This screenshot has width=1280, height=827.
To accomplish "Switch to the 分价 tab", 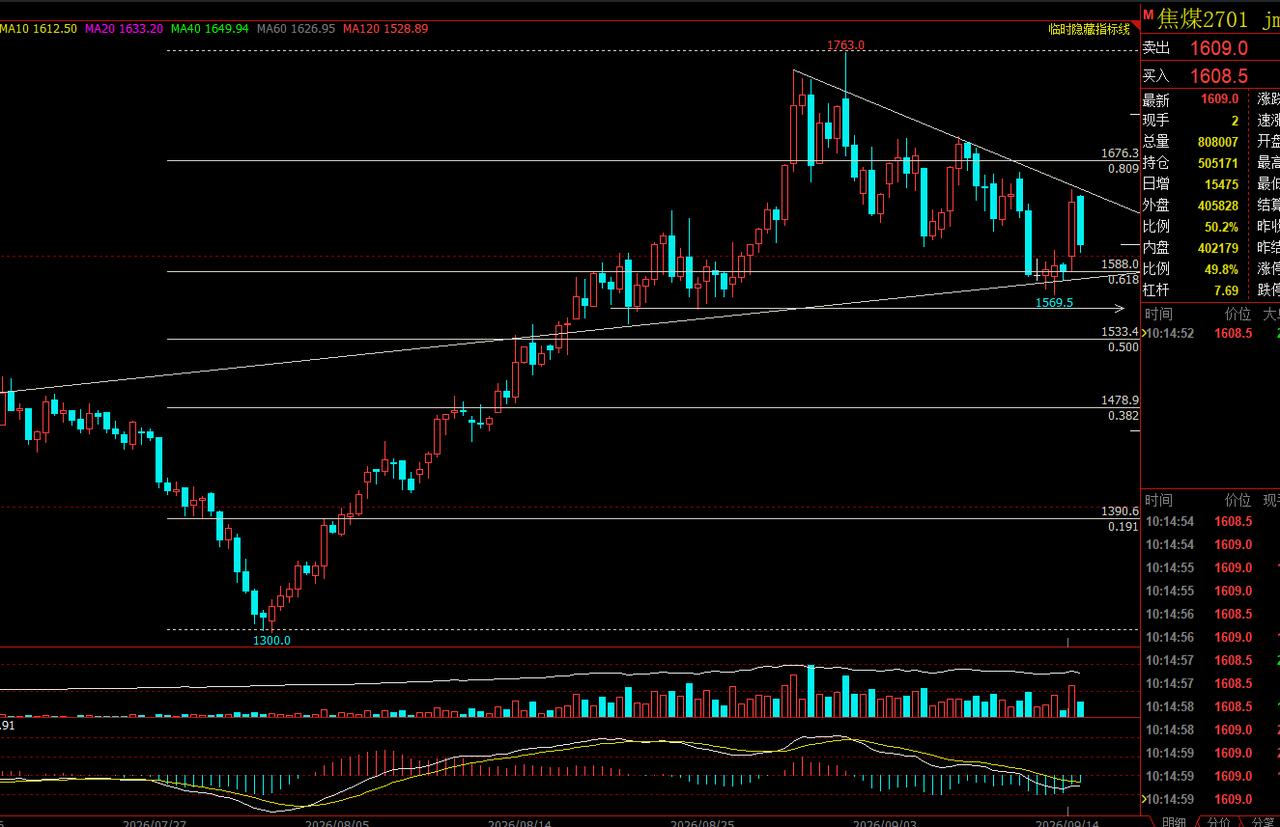I will tap(1218, 821).
